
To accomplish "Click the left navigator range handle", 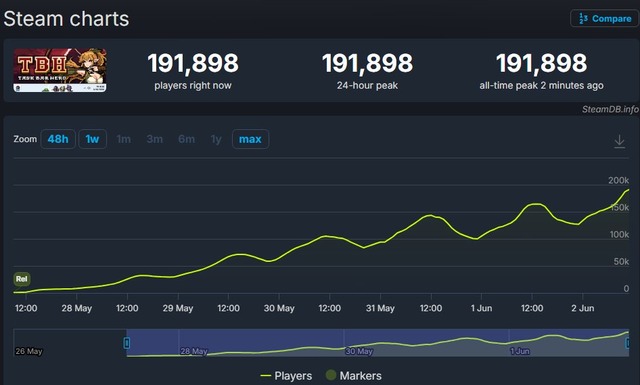I will point(127,343).
